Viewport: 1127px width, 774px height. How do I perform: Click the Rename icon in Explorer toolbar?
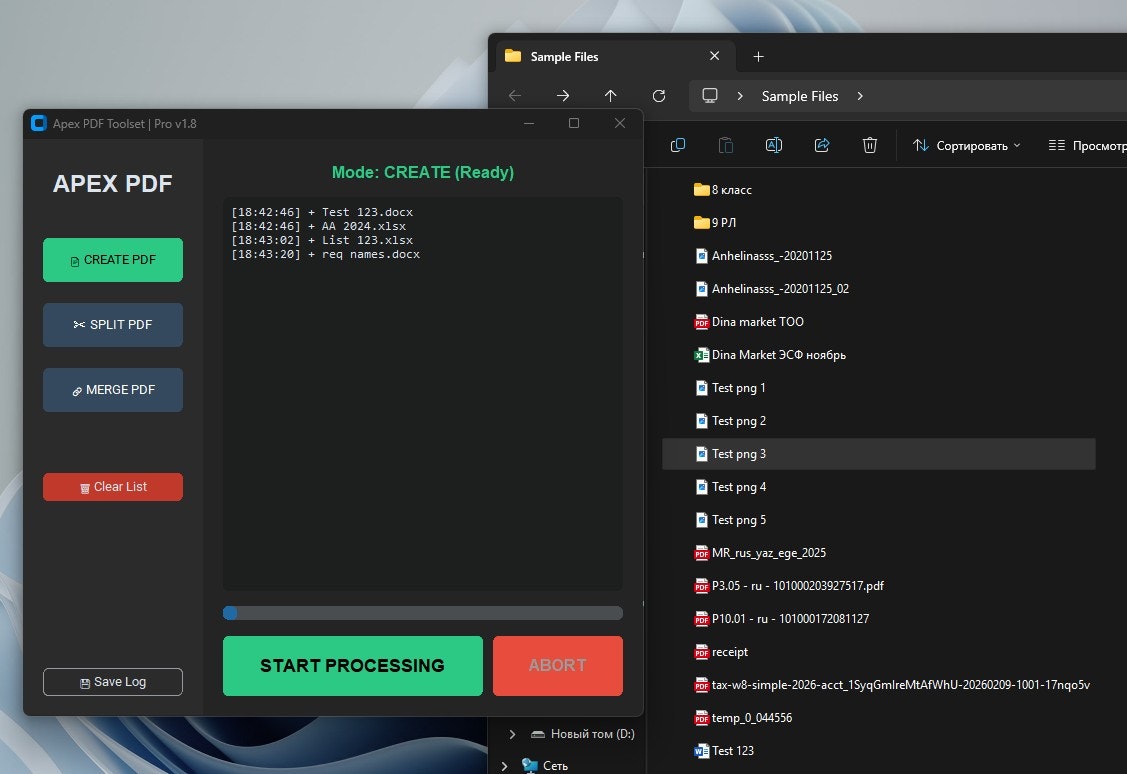774,145
